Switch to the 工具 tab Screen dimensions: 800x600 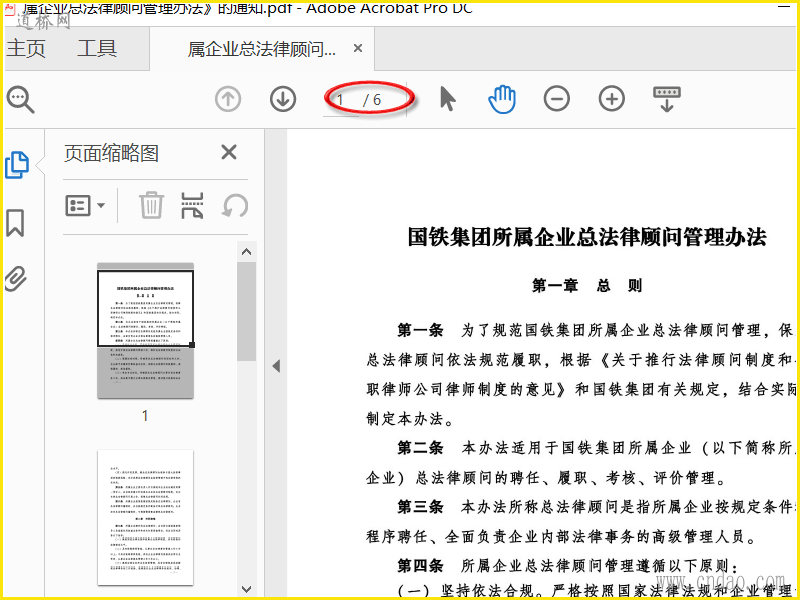click(97, 49)
